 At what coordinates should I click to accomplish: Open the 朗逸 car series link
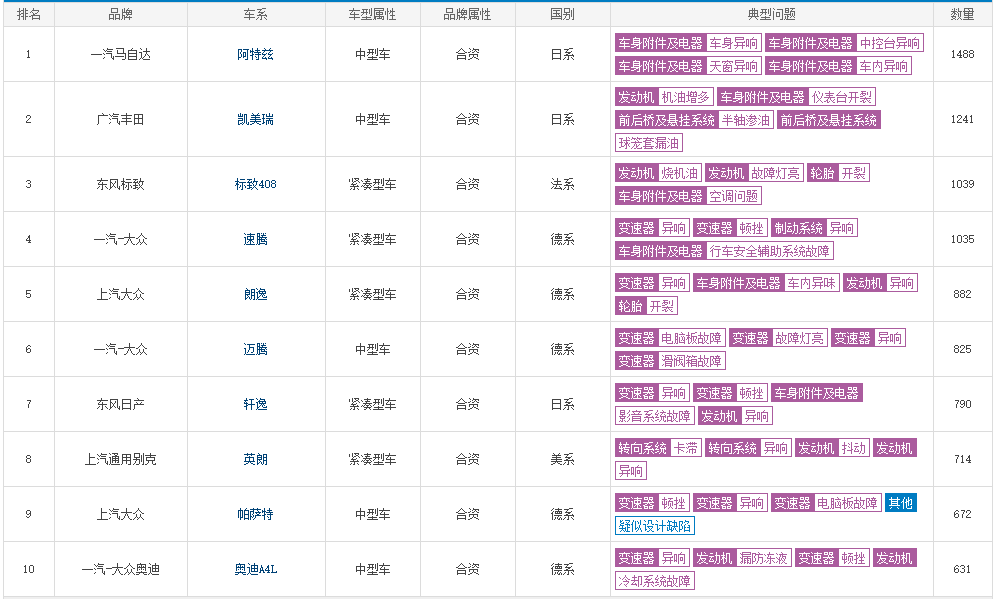tap(254, 294)
